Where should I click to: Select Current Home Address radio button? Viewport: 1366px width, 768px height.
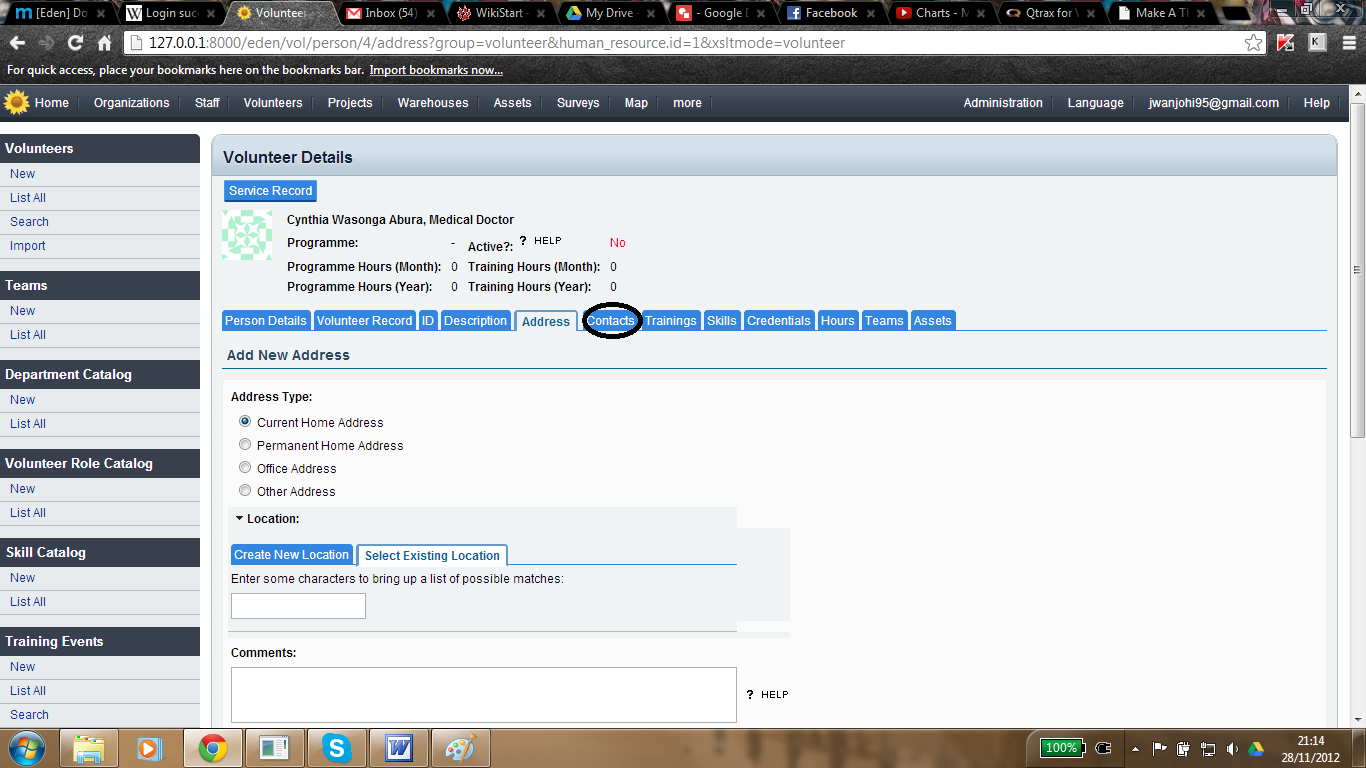tap(245, 422)
